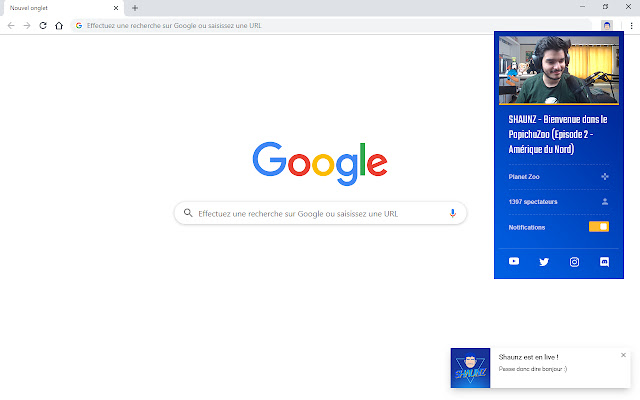Open the stream title SHAUNZ - Bienvenue dans le PopichuZoo

(x=558, y=134)
